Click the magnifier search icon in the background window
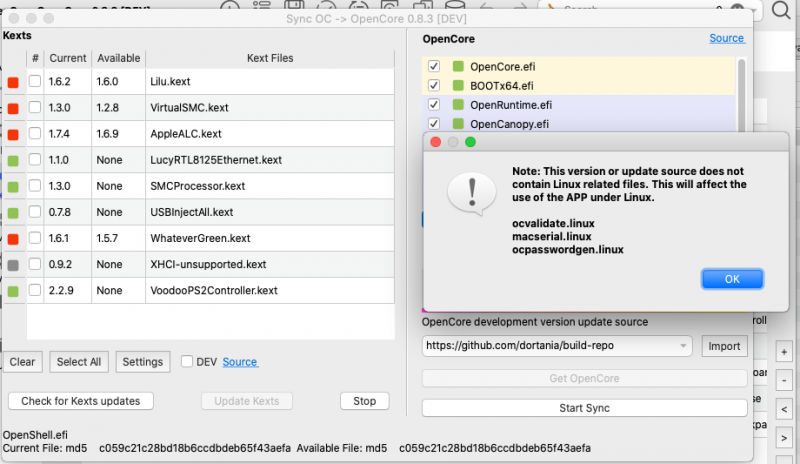This screenshot has height=464, width=800. (x=780, y=11)
